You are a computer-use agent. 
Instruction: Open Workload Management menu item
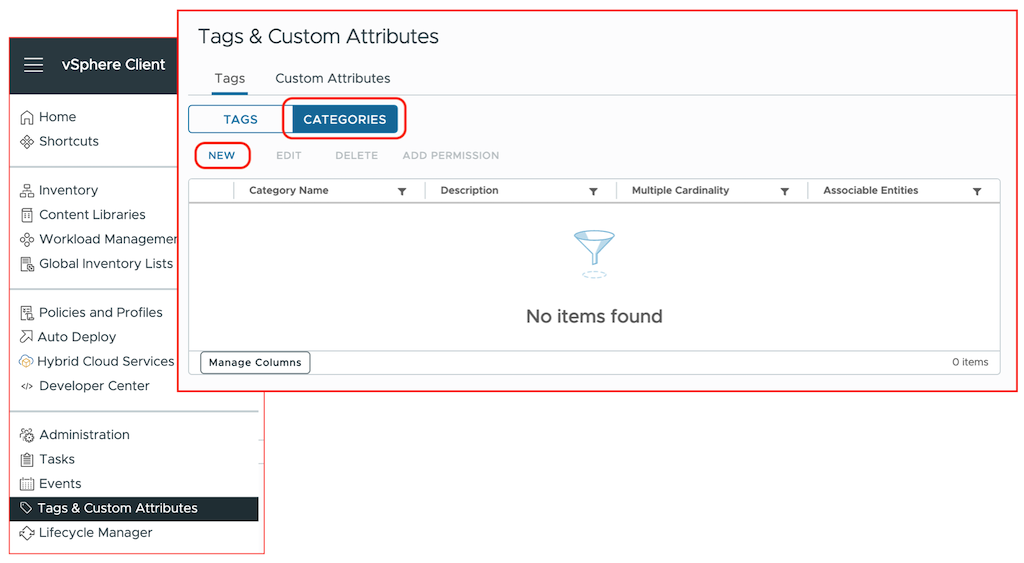point(108,239)
